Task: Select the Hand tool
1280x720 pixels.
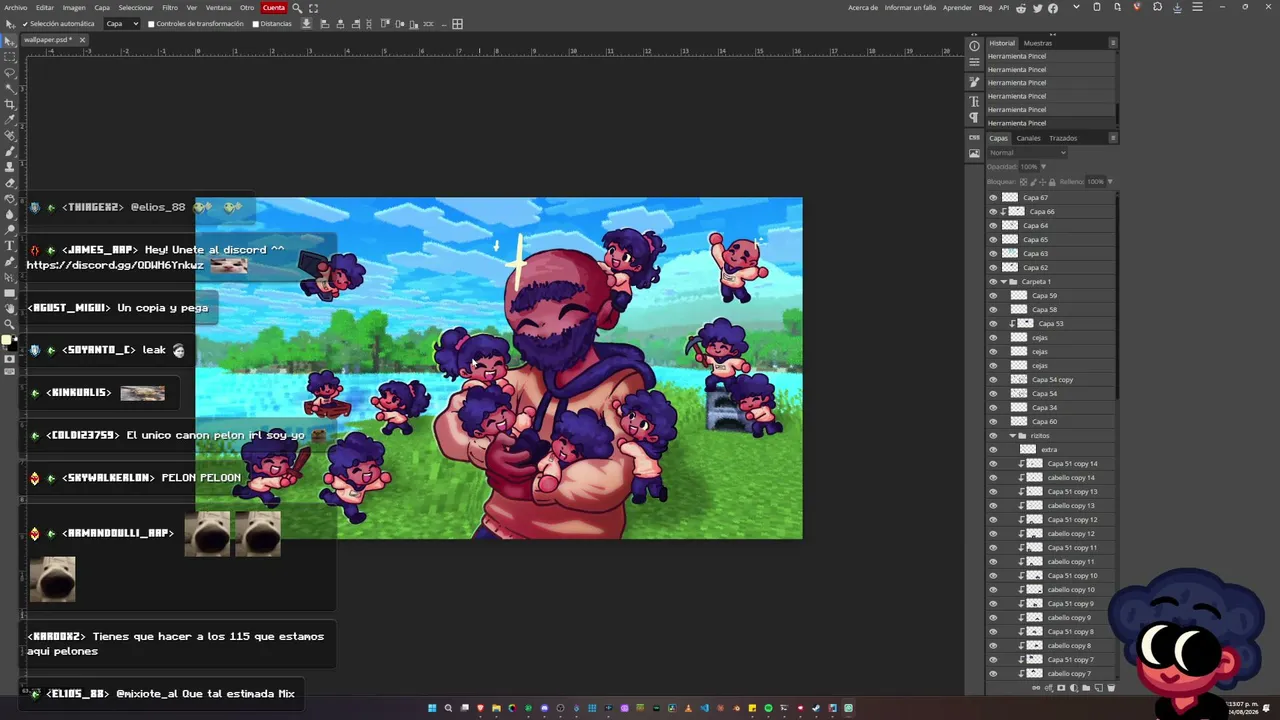Action: pyautogui.click(x=10, y=308)
